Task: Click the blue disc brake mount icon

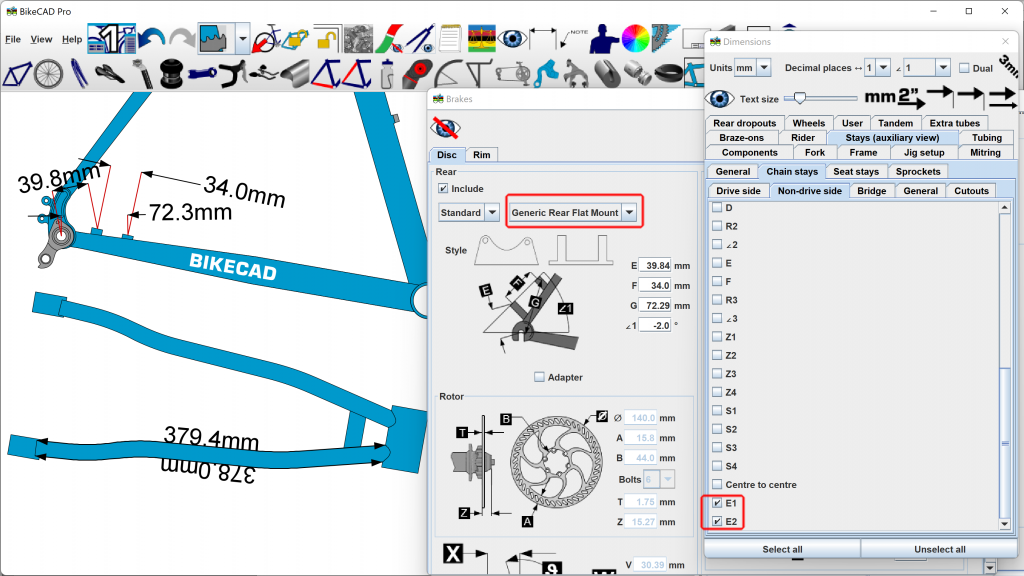Action: coord(547,74)
